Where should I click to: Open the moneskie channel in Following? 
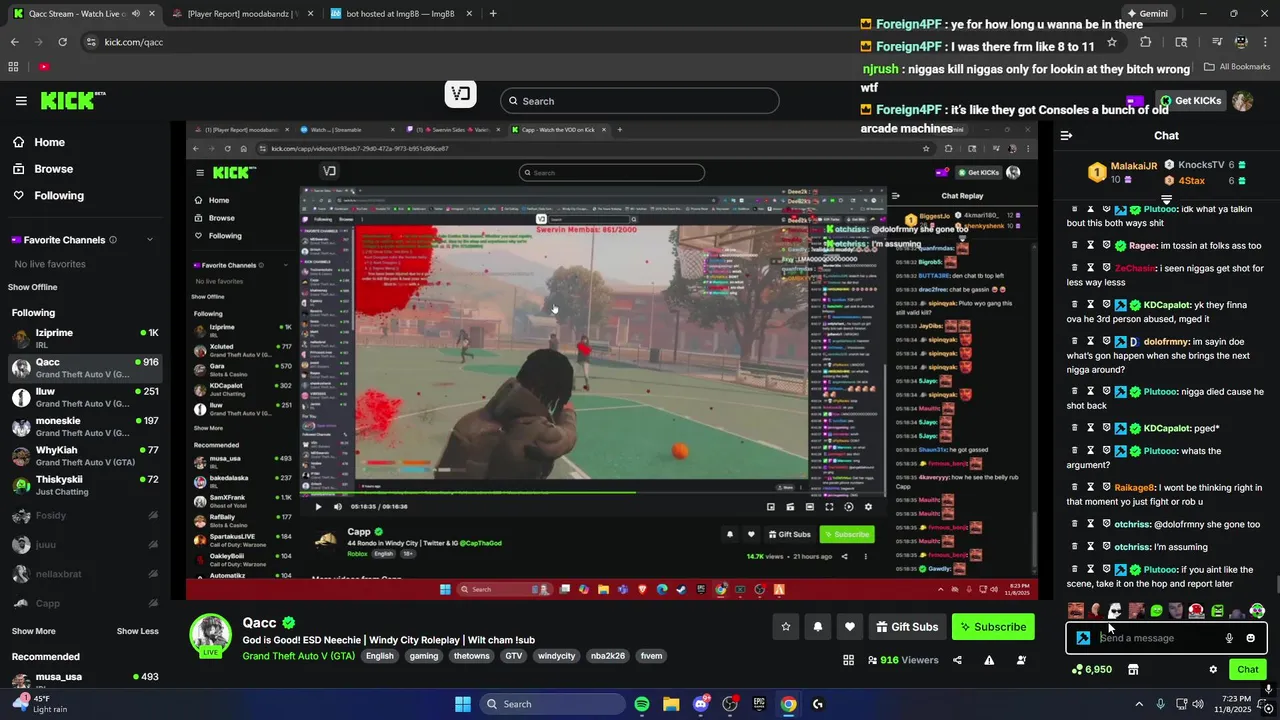[85, 427]
